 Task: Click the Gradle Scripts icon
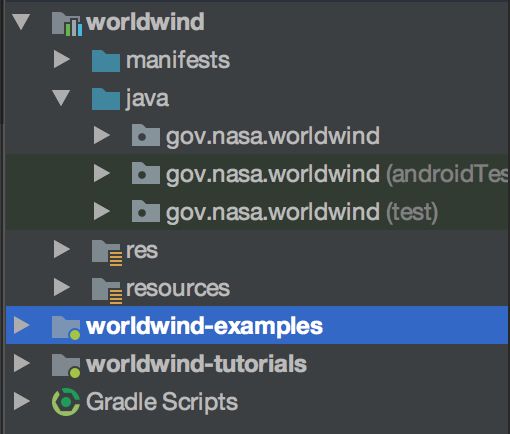66,402
